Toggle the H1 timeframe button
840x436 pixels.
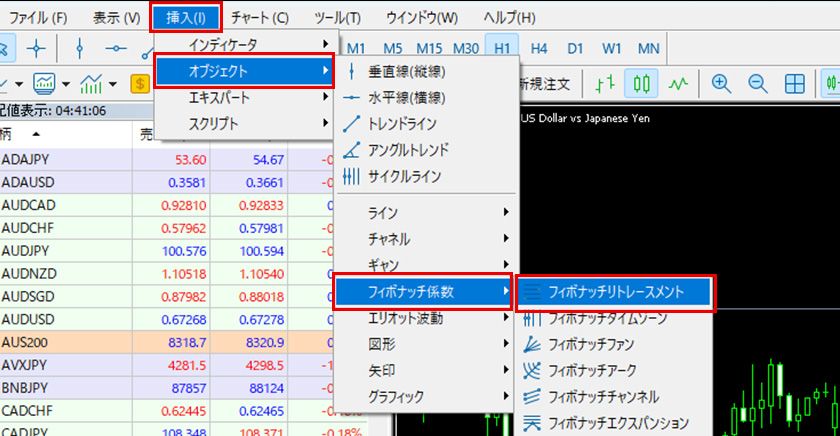coord(500,47)
